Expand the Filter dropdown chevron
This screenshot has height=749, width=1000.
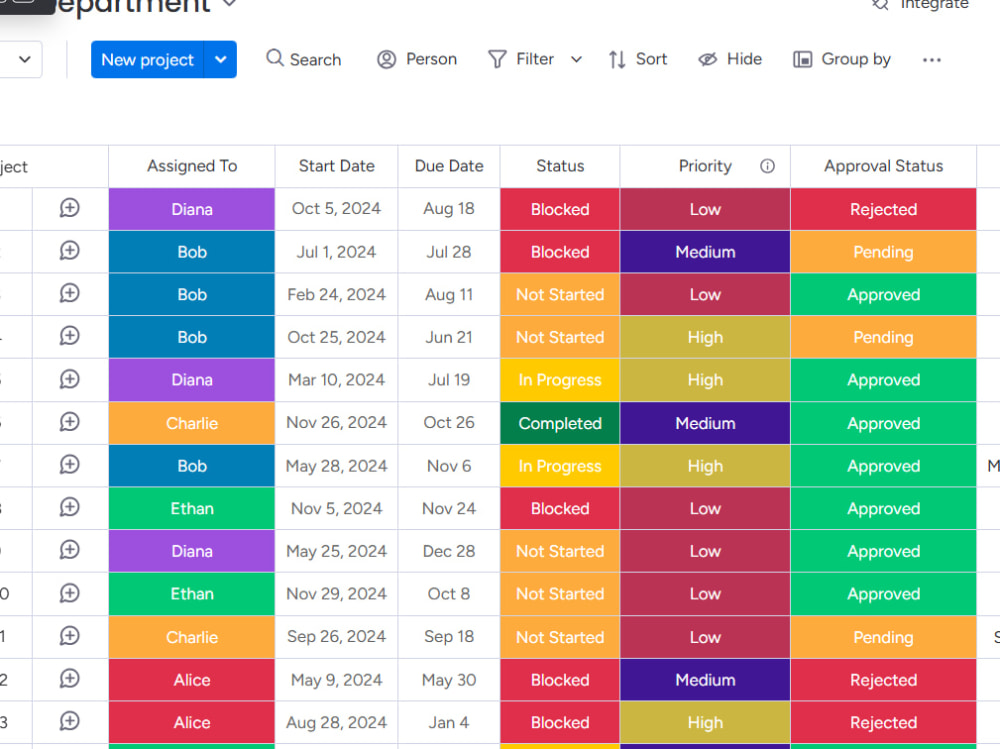click(x=577, y=59)
